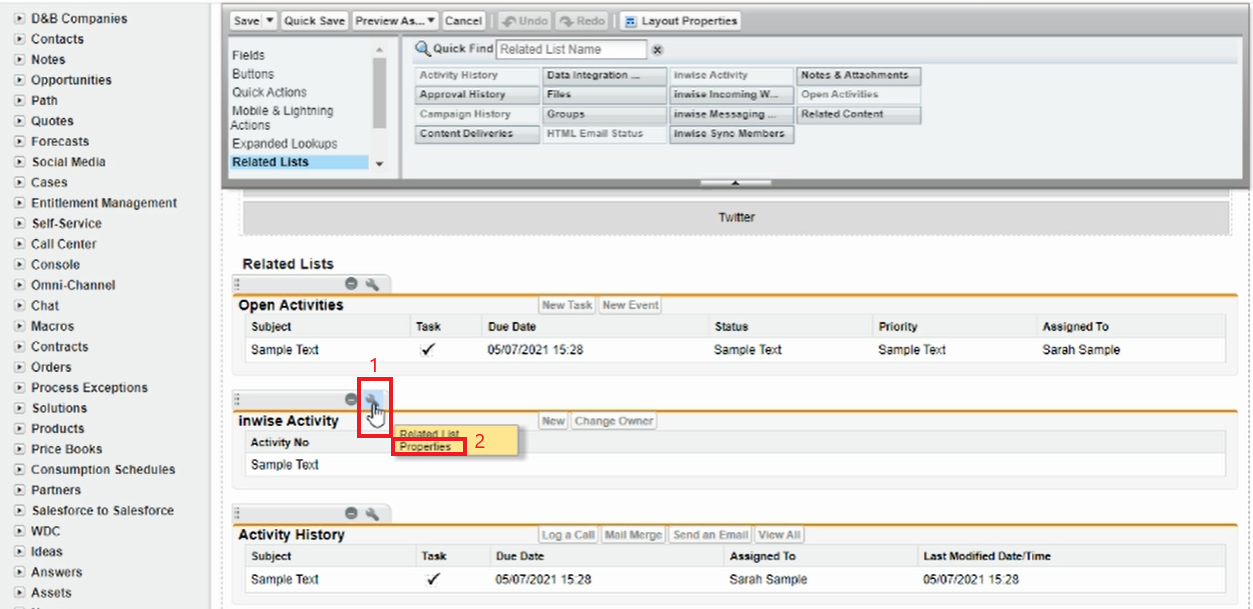Click the Quick Find Related List Name field
Screen dimensions: 1253x609
pos(572,49)
